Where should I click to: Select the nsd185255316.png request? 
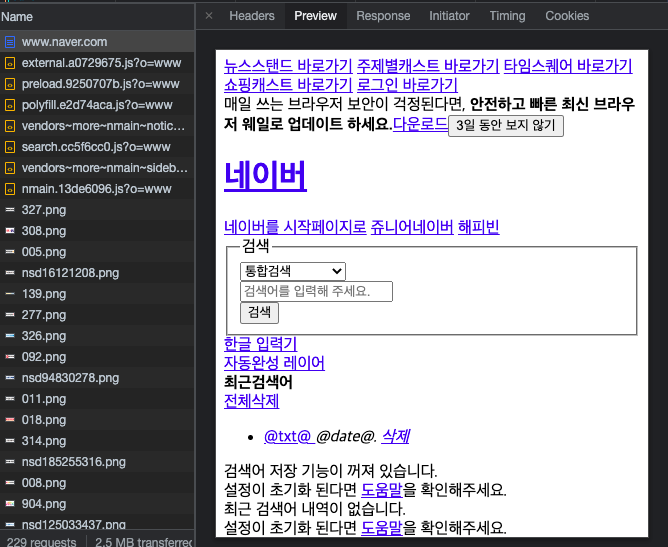tap(97, 462)
